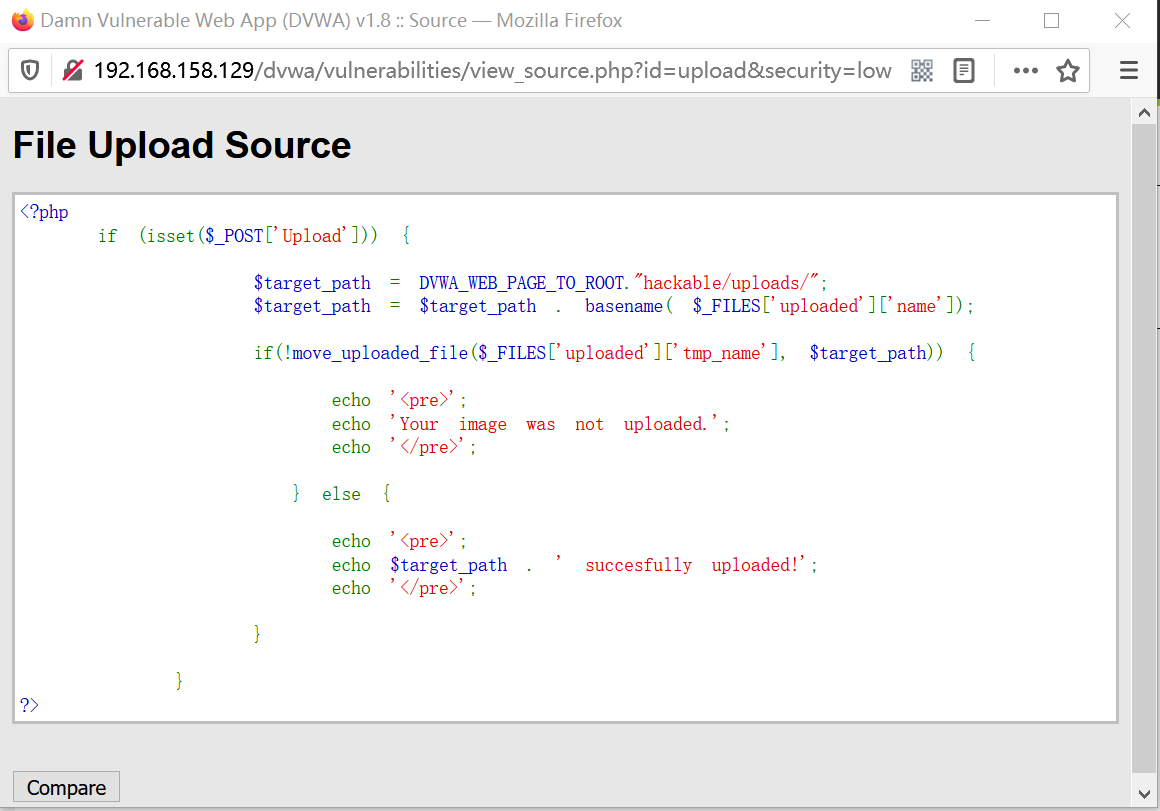Click scrollbar up arrow
This screenshot has height=811, width=1160.
[x=1144, y=113]
